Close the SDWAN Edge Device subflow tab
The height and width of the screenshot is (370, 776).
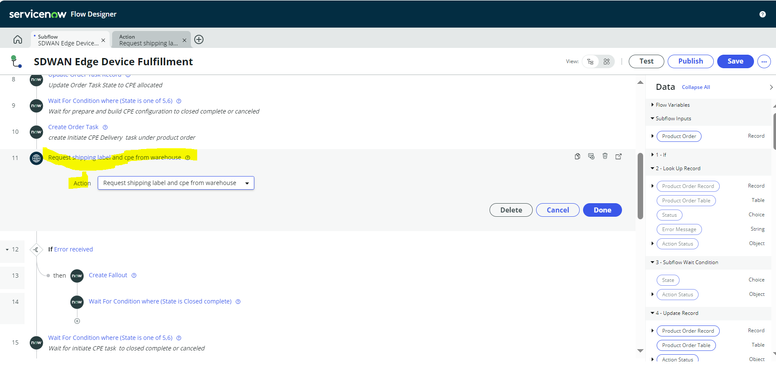103,40
